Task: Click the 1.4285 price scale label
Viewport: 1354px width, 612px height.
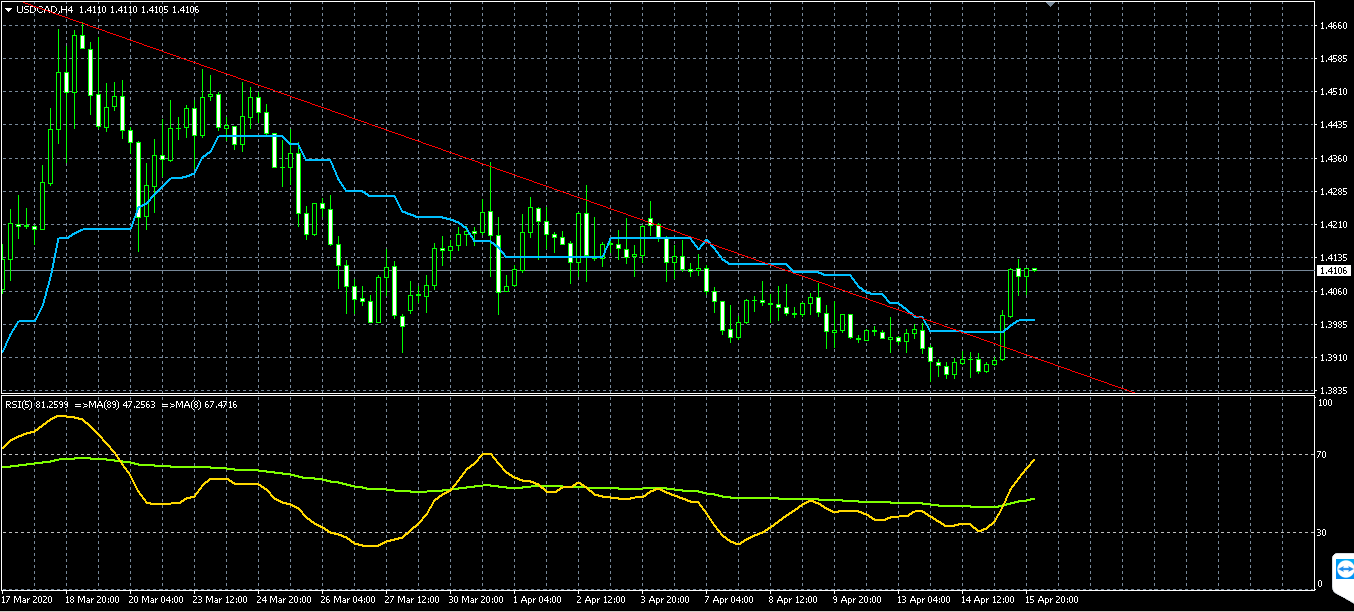Action: [x=1333, y=191]
